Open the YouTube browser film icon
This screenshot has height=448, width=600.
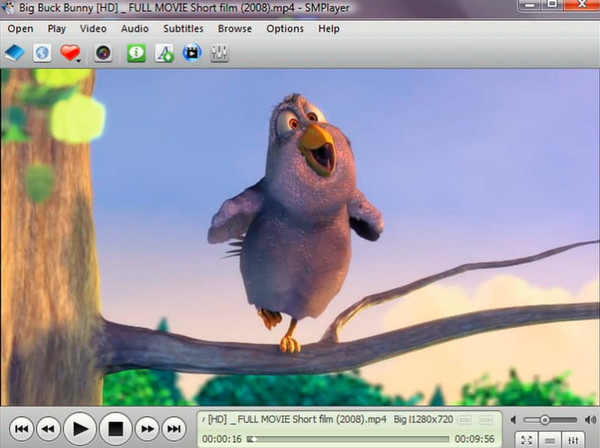[192, 53]
